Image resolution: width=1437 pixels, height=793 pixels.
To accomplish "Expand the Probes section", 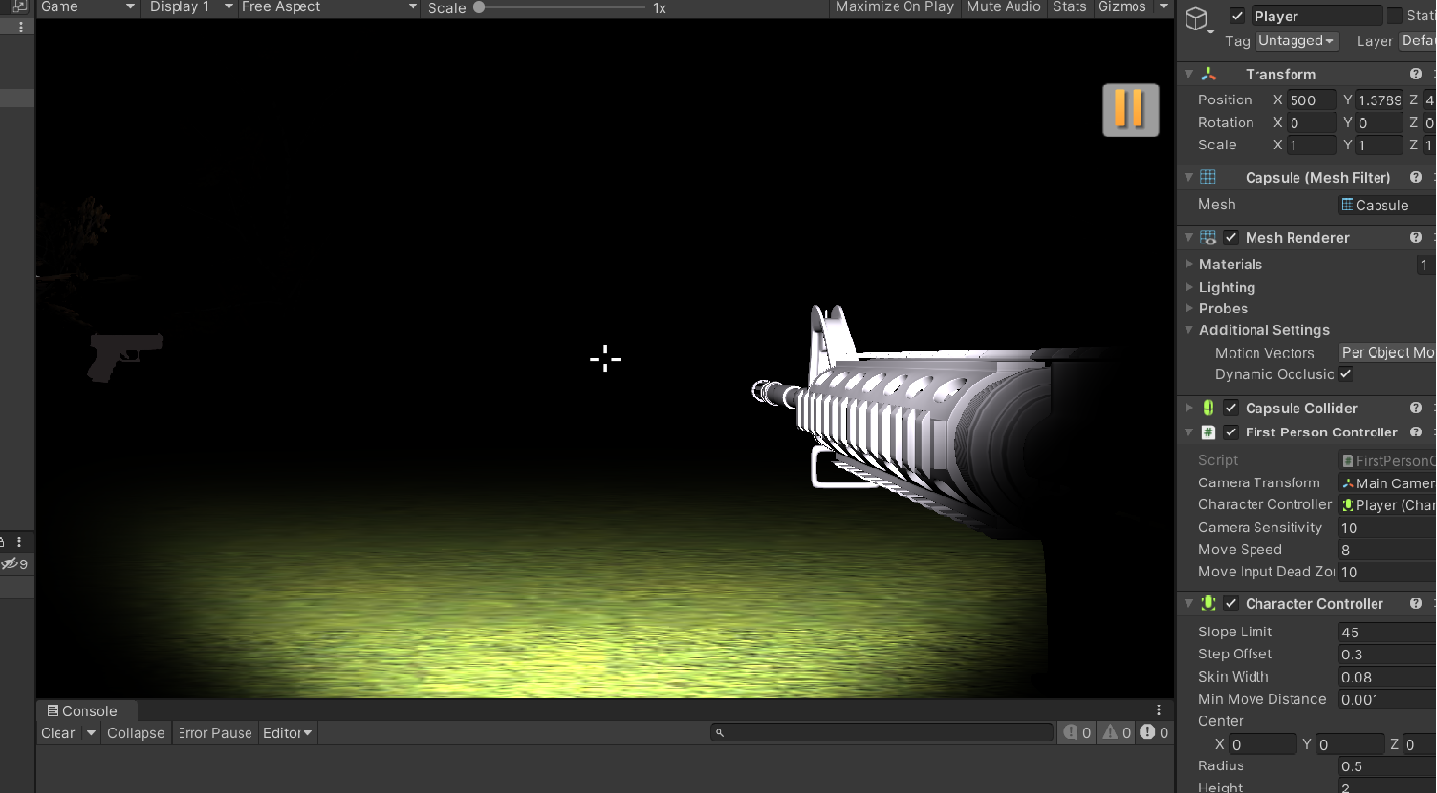I will [x=1189, y=308].
